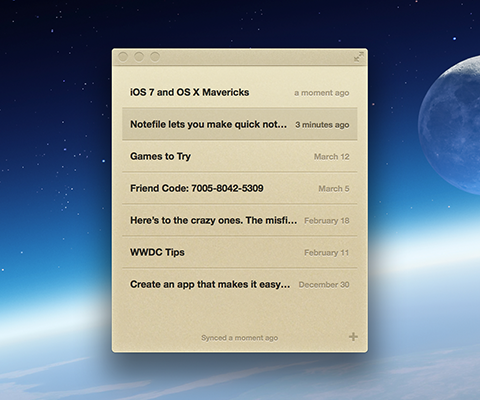This screenshot has width=480, height=400.
Task: Click the February 18 date label
Action: click(x=327, y=221)
